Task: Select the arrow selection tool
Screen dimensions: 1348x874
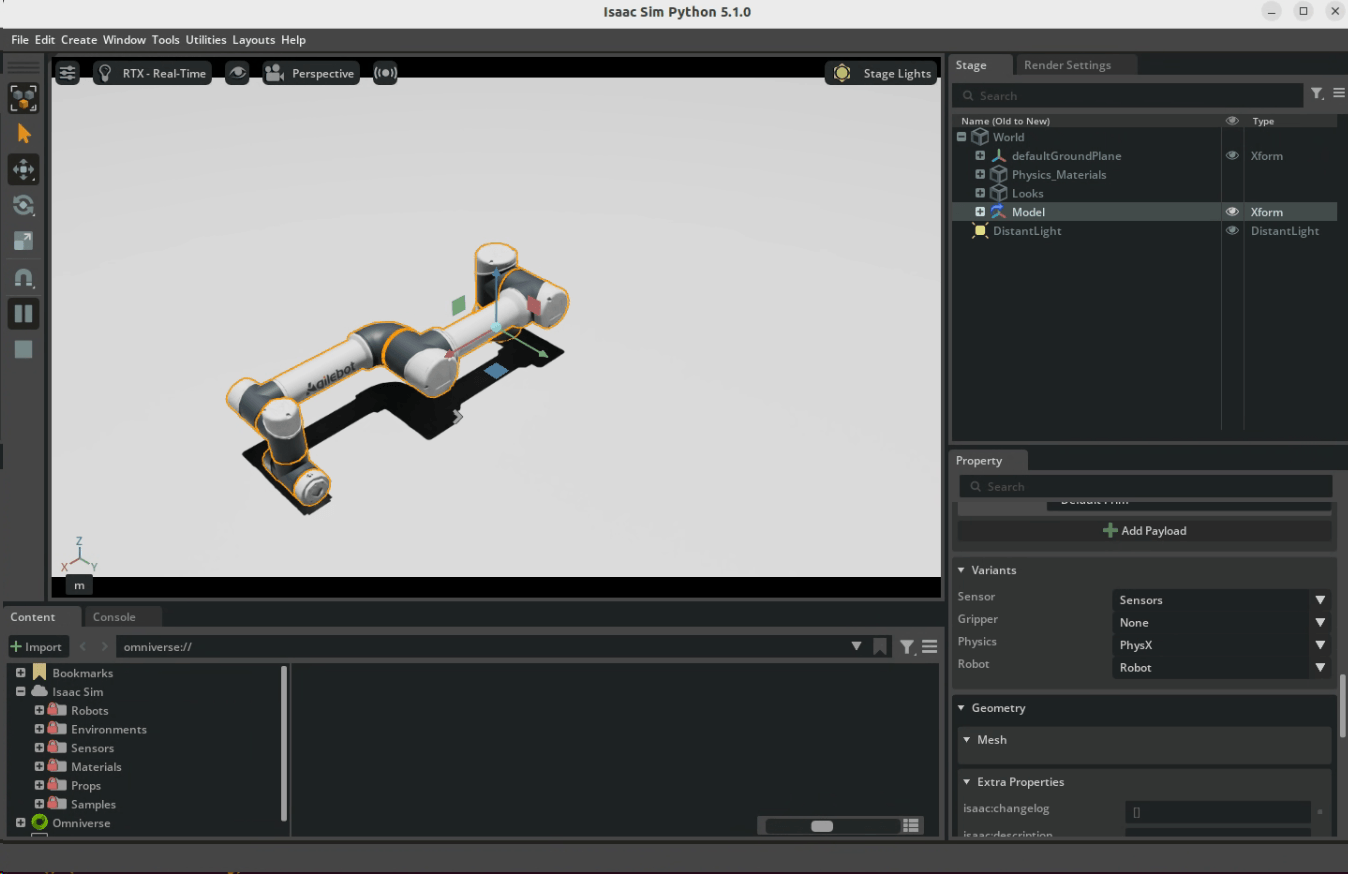Action: 24,134
